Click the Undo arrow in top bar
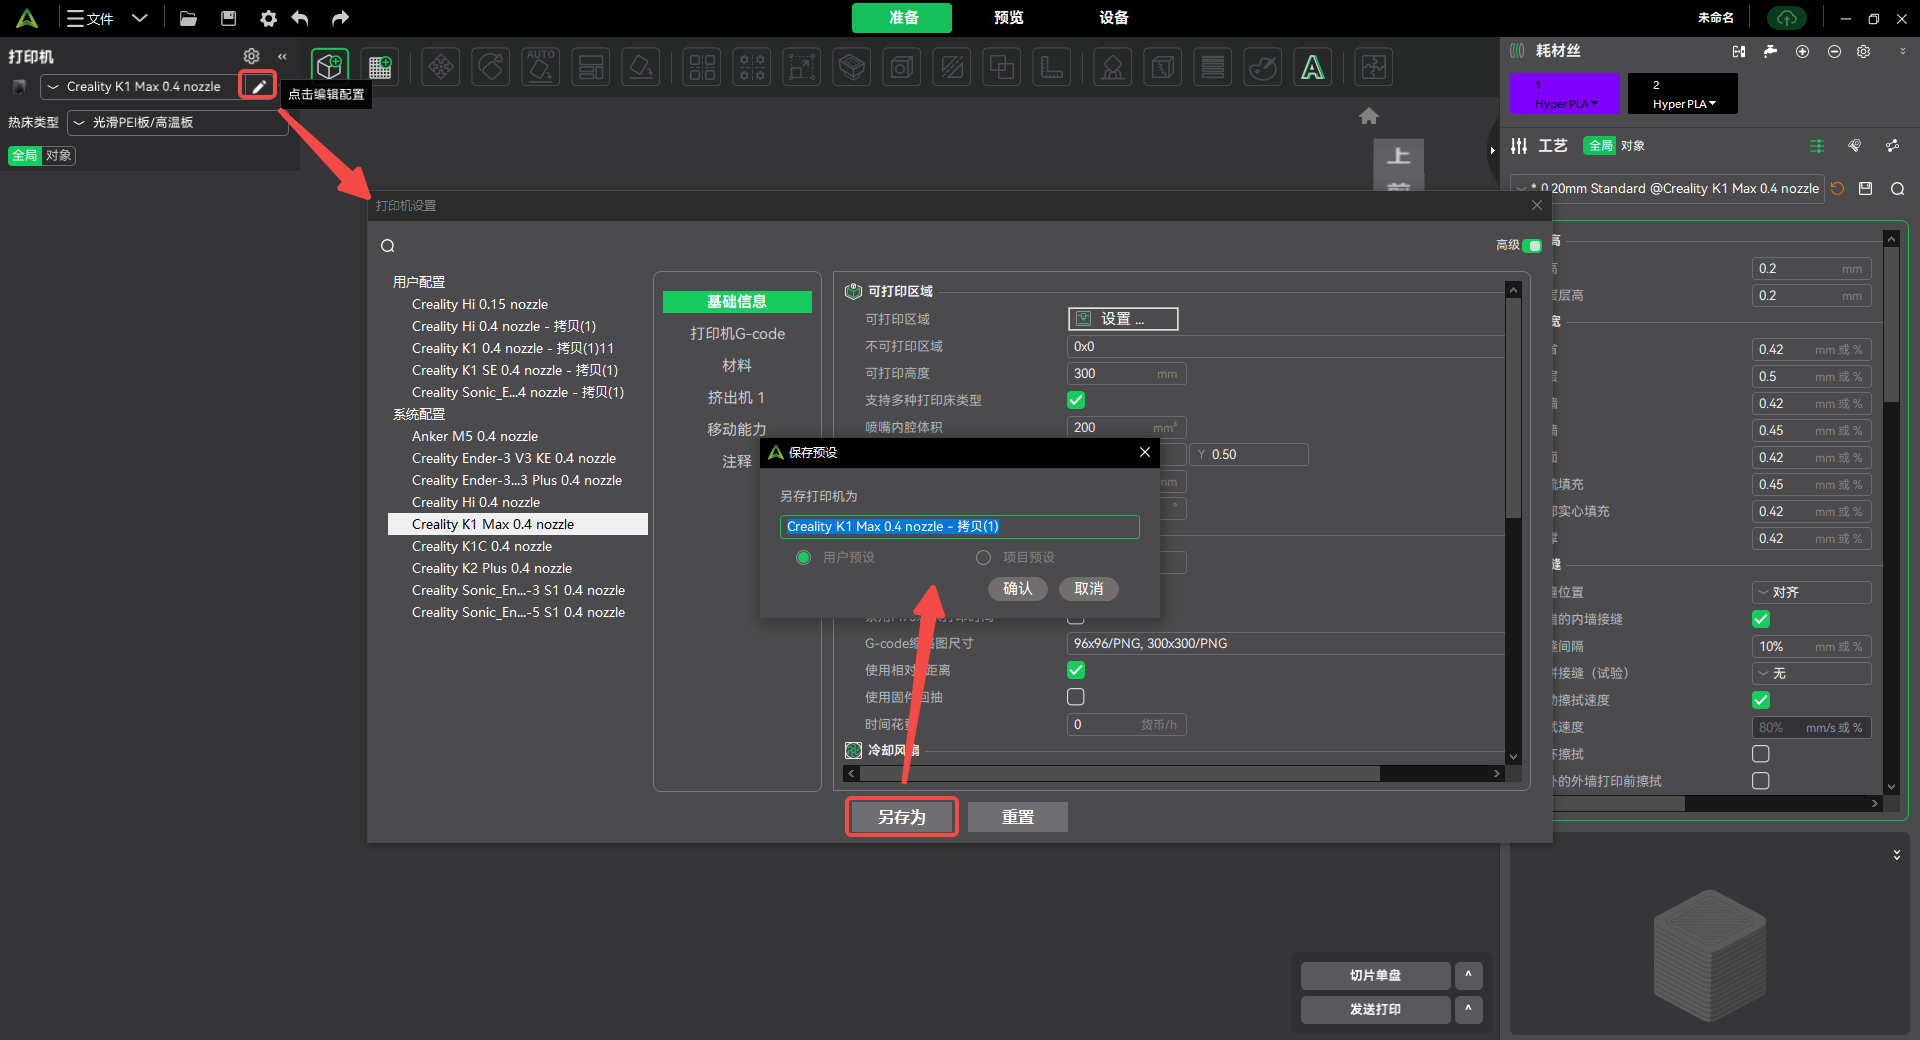This screenshot has width=1920, height=1040. [300, 18]
